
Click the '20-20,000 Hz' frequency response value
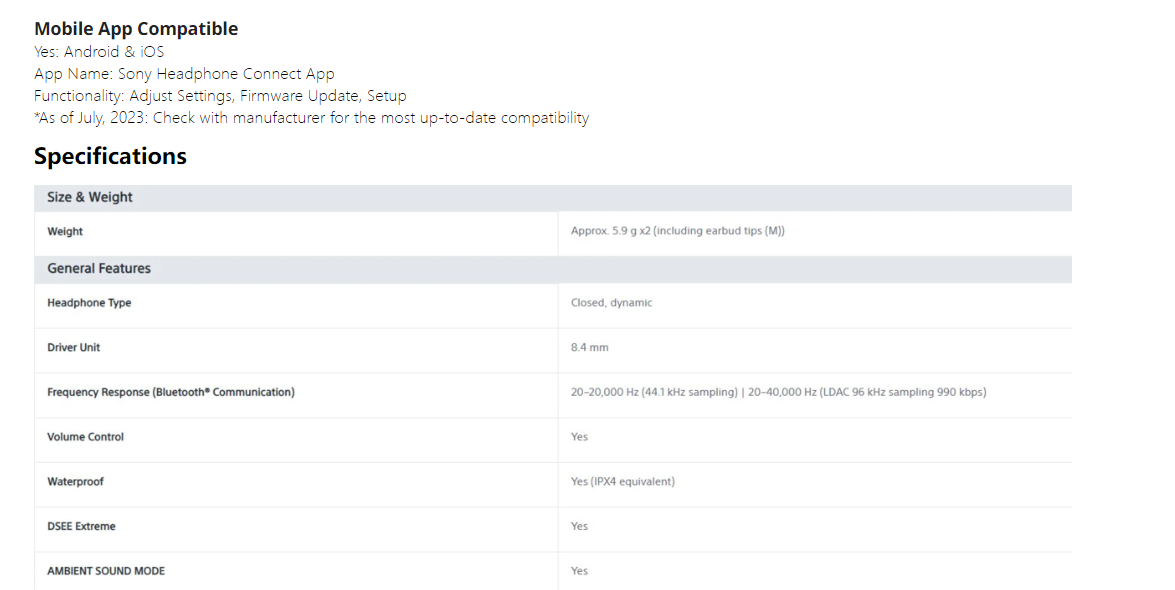coord(779,392)
